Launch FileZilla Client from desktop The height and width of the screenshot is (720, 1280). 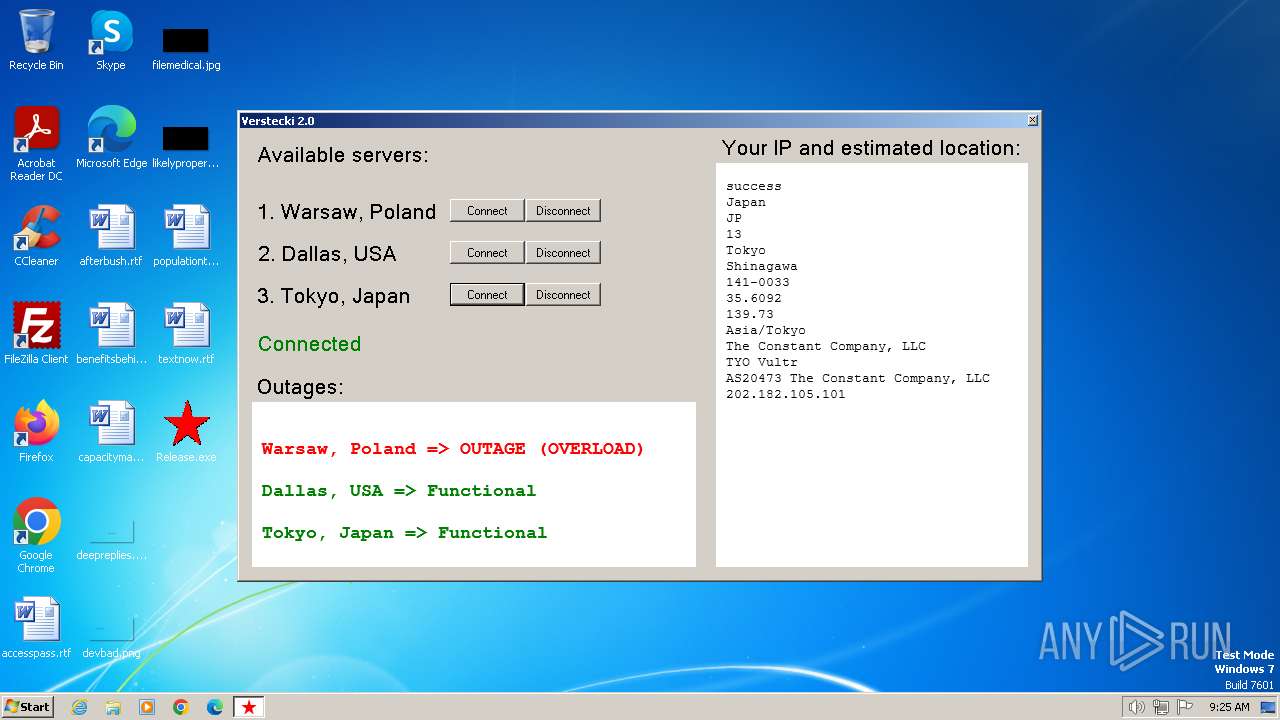click(x=36, y=334)
